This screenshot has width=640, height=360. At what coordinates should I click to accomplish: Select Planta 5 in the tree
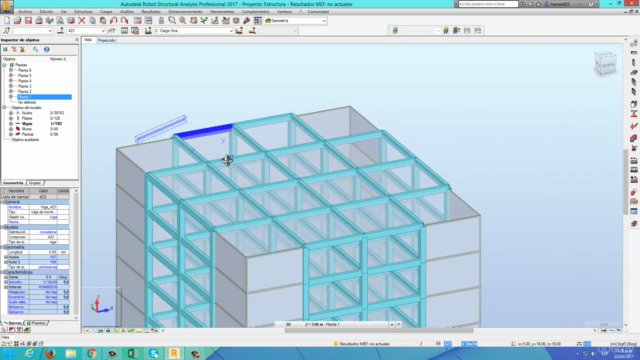[x=24, y=76]
